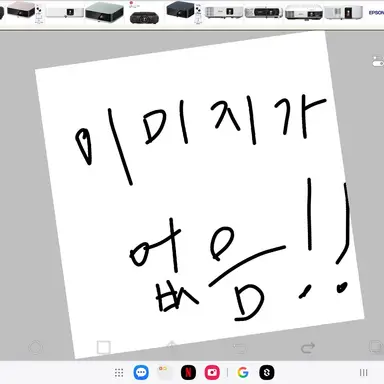Select the green-gray projector thumbnail

point(104,12)
